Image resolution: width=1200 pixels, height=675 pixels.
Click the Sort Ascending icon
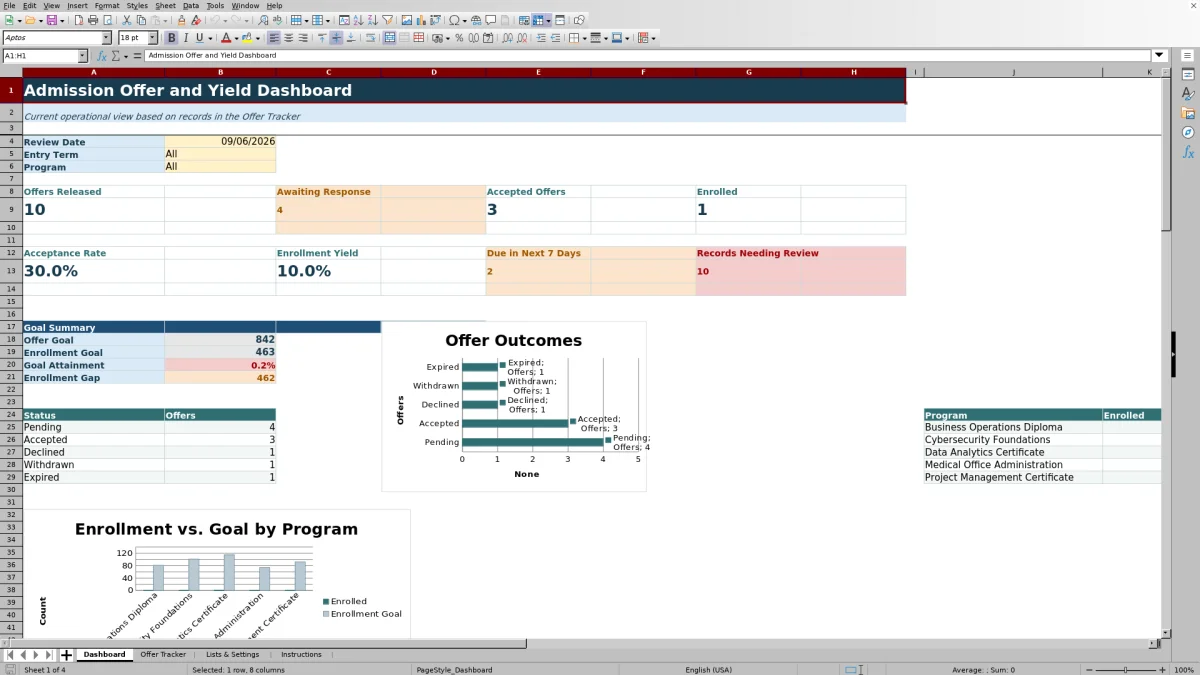[359, 20]
